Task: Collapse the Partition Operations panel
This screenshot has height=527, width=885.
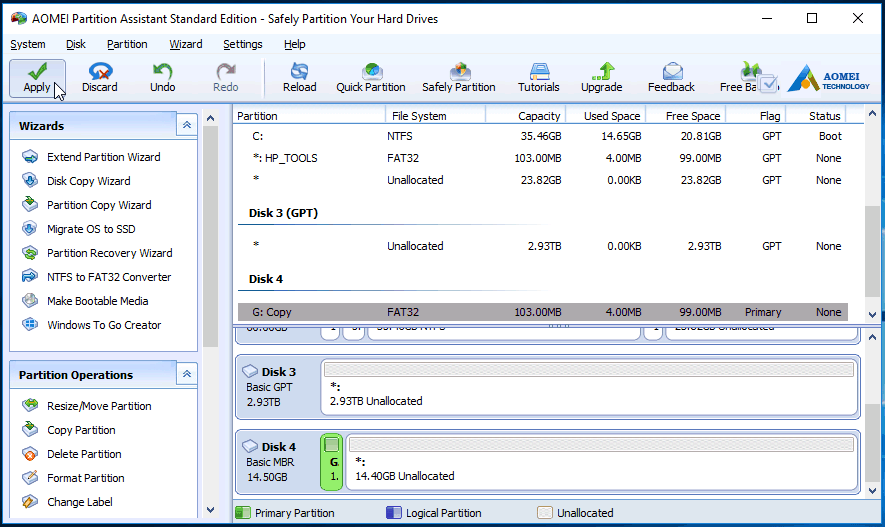Action: click(x=187, y=374)
